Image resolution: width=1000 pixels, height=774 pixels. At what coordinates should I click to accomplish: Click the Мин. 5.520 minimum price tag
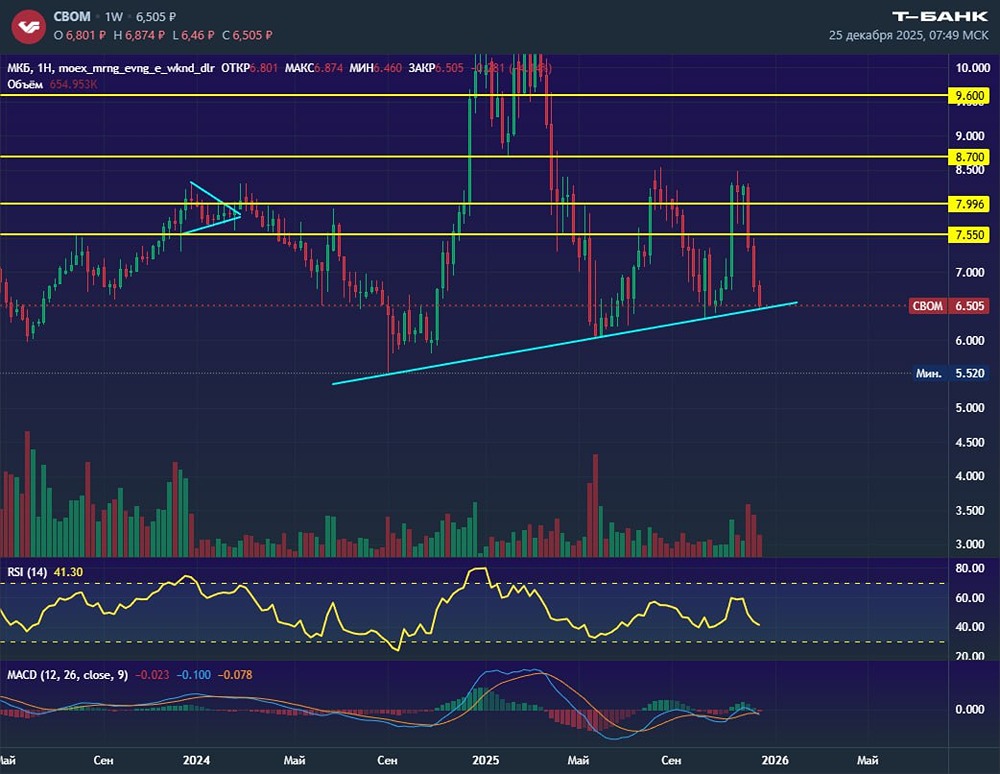coord(950,373)
